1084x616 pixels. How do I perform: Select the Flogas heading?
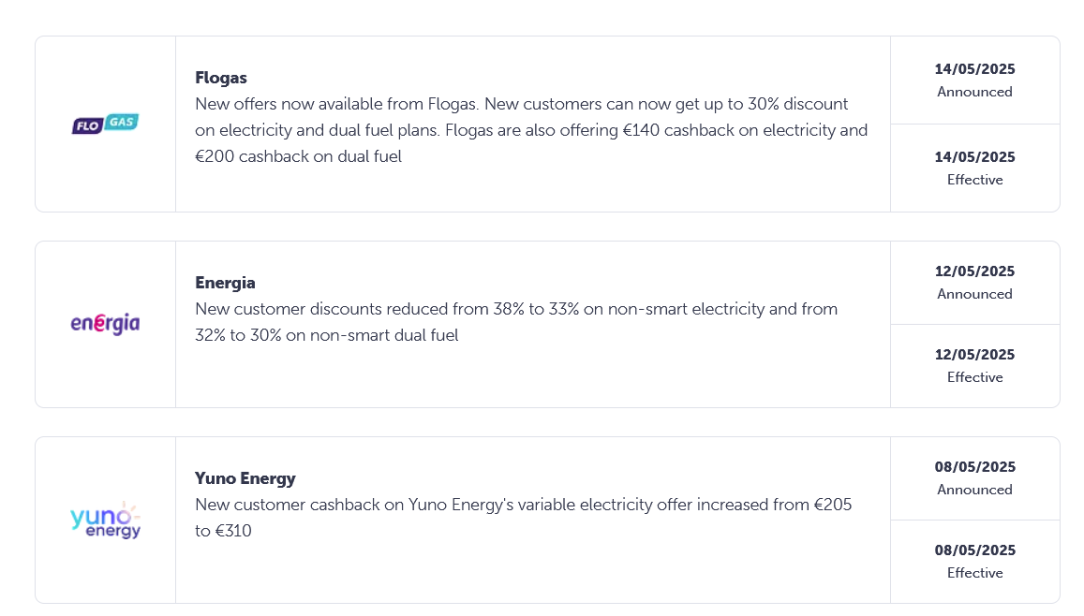click(221, 77)
